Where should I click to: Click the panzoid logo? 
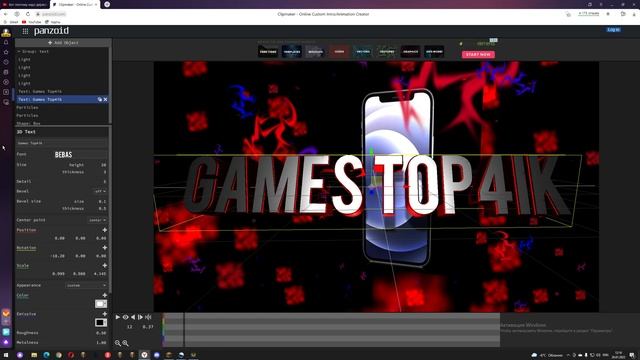51,31
